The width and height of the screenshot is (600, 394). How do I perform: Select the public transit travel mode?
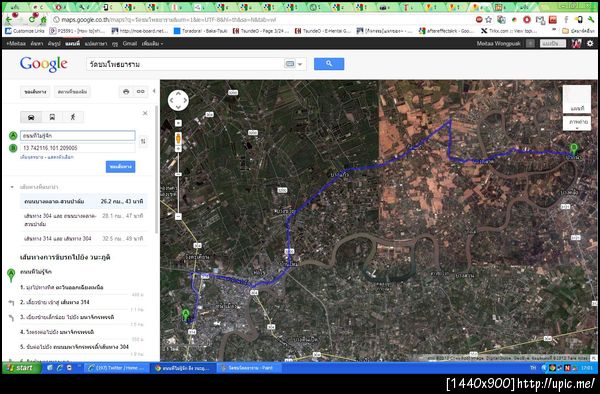[x=52, y=117]
